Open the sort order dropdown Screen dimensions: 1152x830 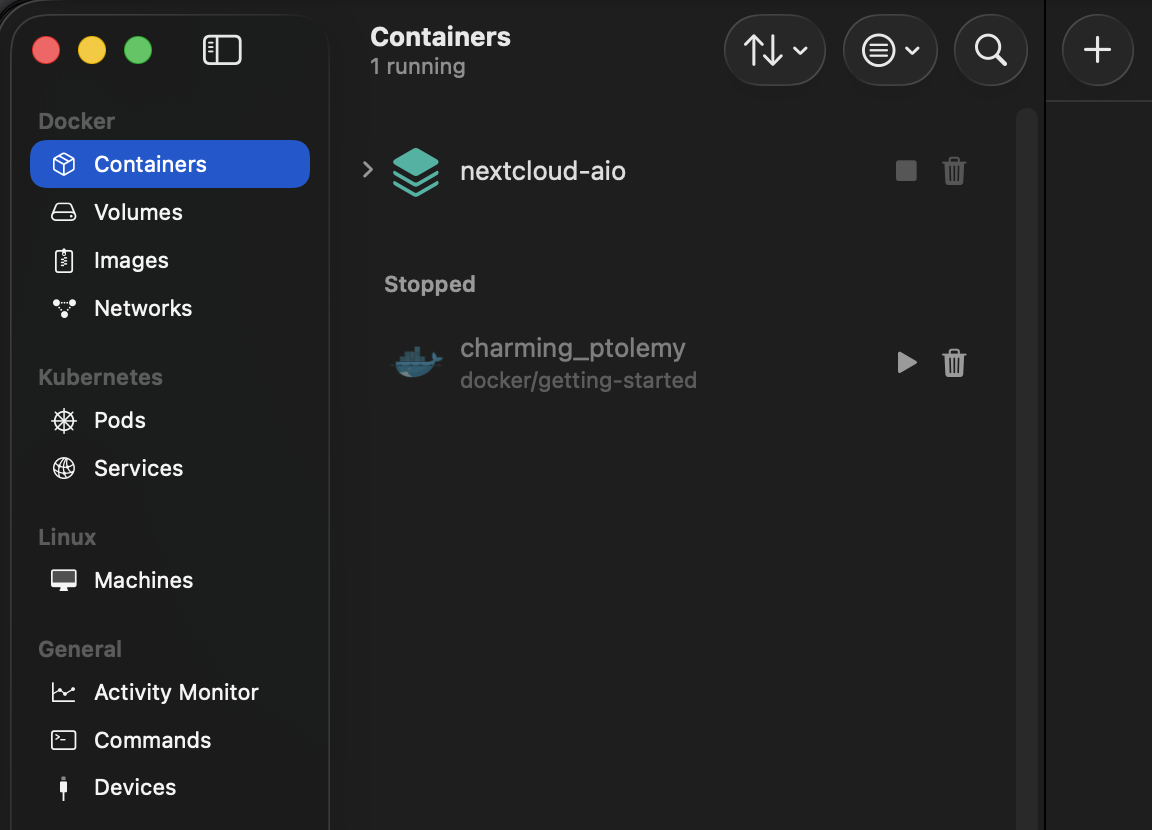(x=774, y=50)
